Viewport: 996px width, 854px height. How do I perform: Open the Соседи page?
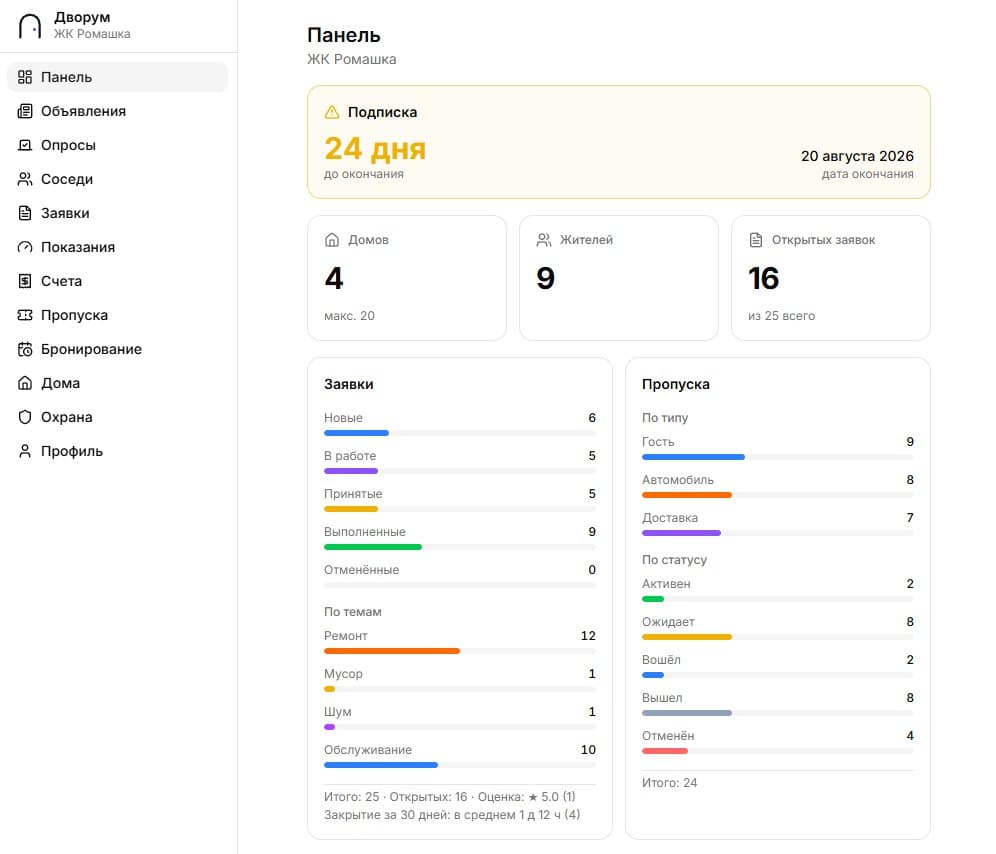click(118, 179)
